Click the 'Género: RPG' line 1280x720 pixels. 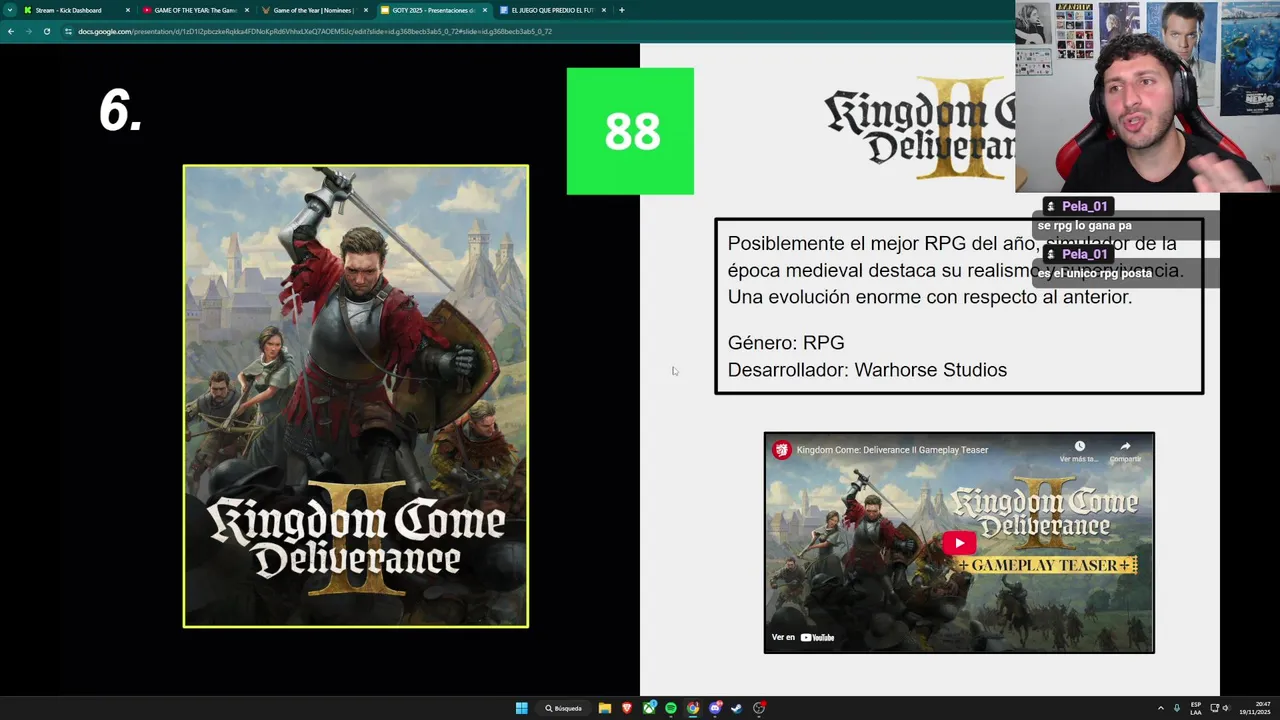point(786,343)
